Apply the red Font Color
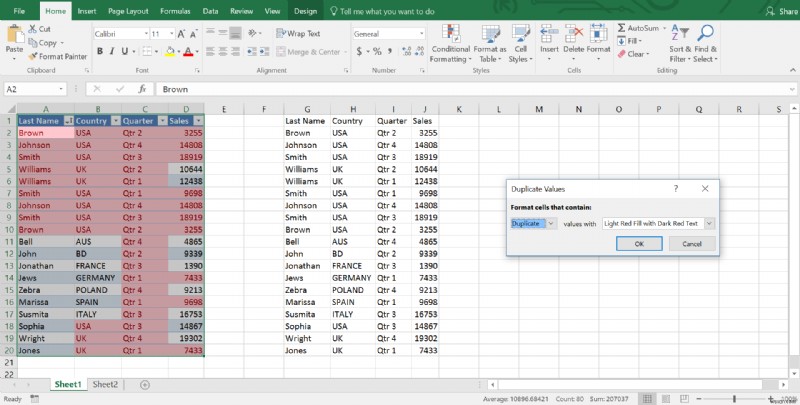 188,51
